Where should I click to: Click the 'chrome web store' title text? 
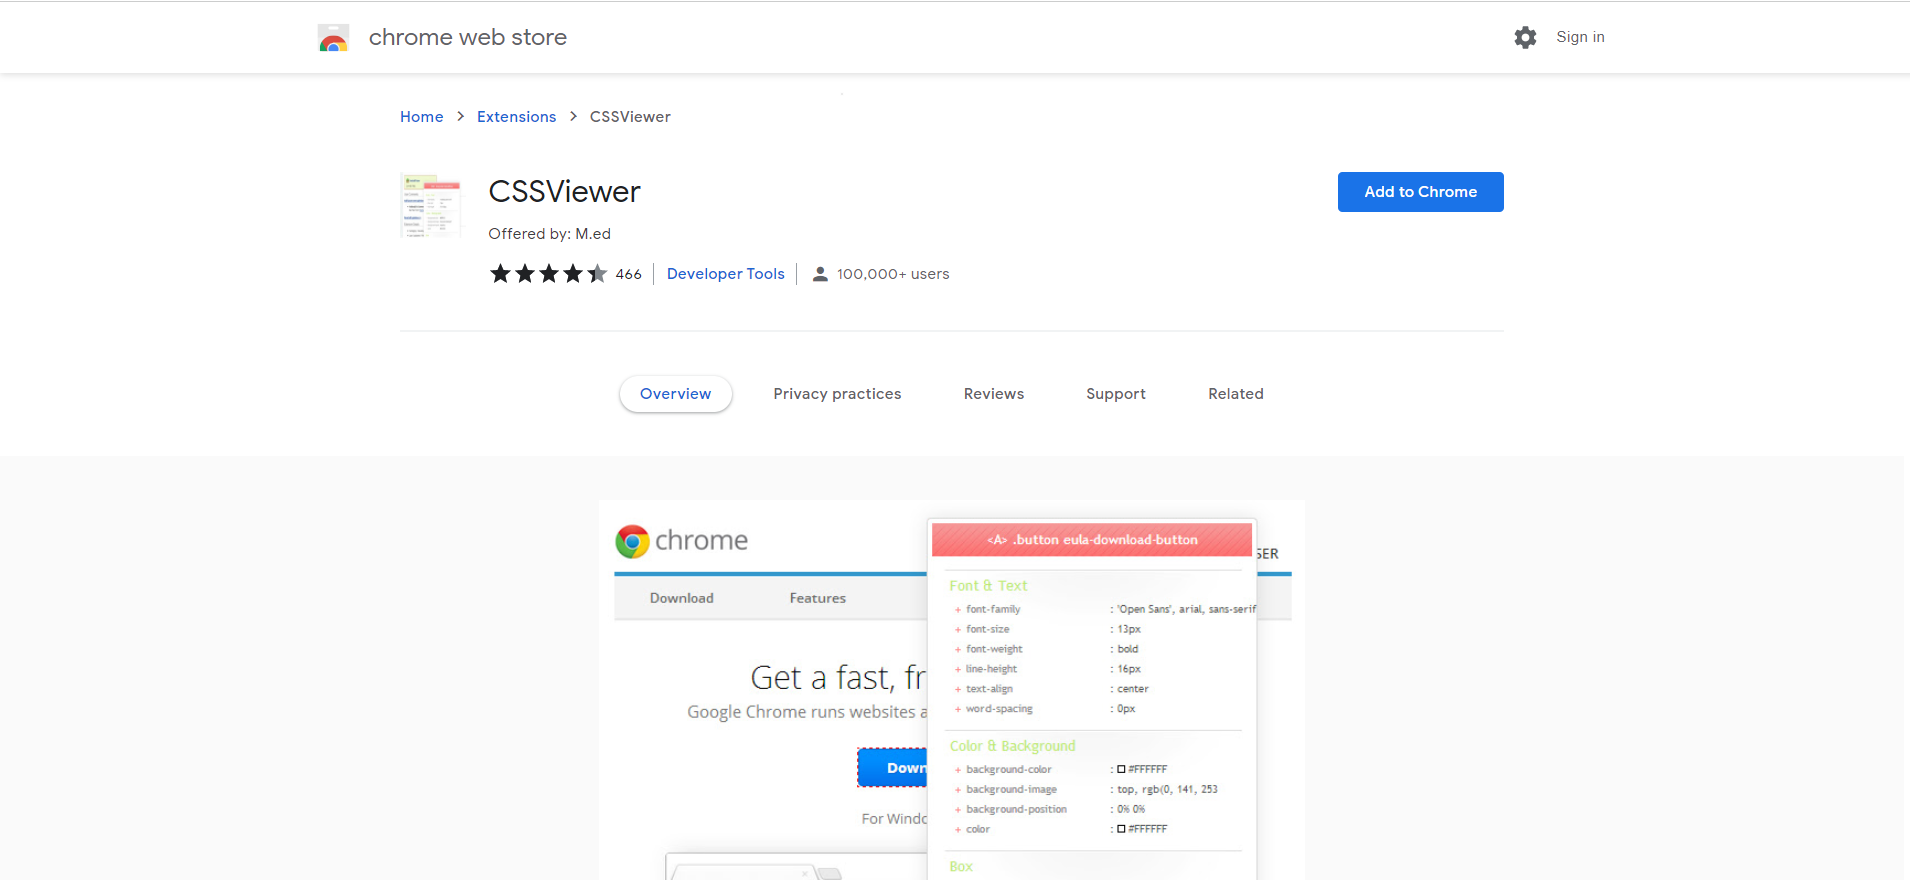pos(468,37)
